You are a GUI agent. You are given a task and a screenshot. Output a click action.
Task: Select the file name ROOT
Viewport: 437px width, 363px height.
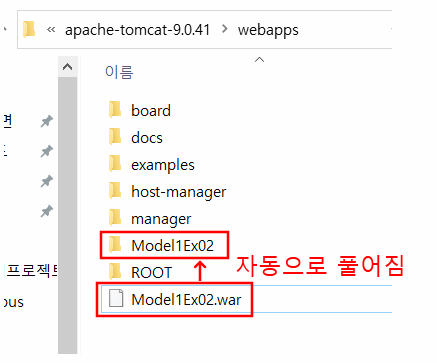point(151,273)
